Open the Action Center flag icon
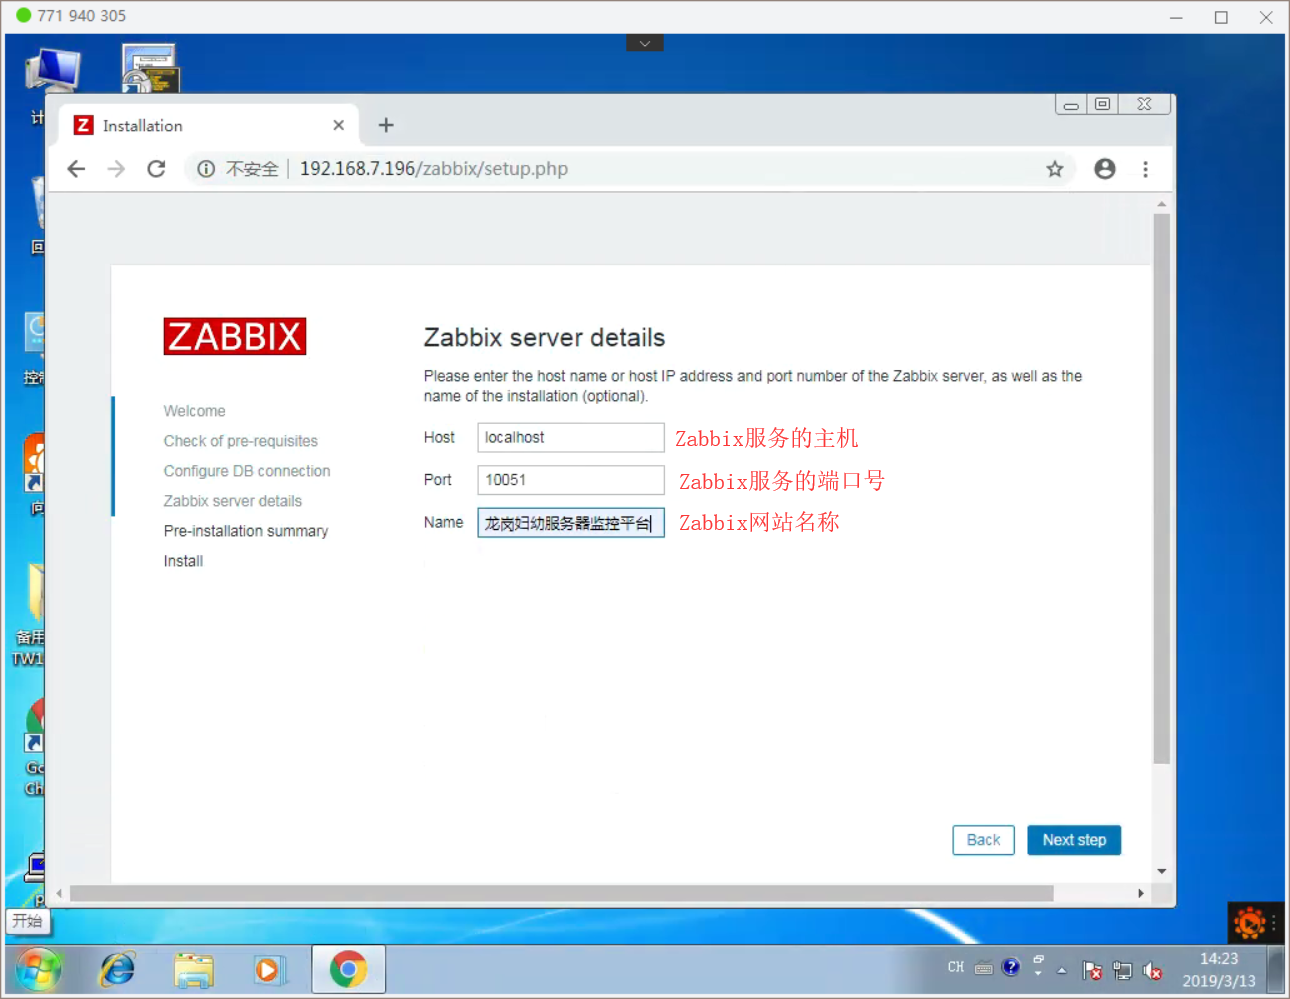 (x=1092, y=970)
